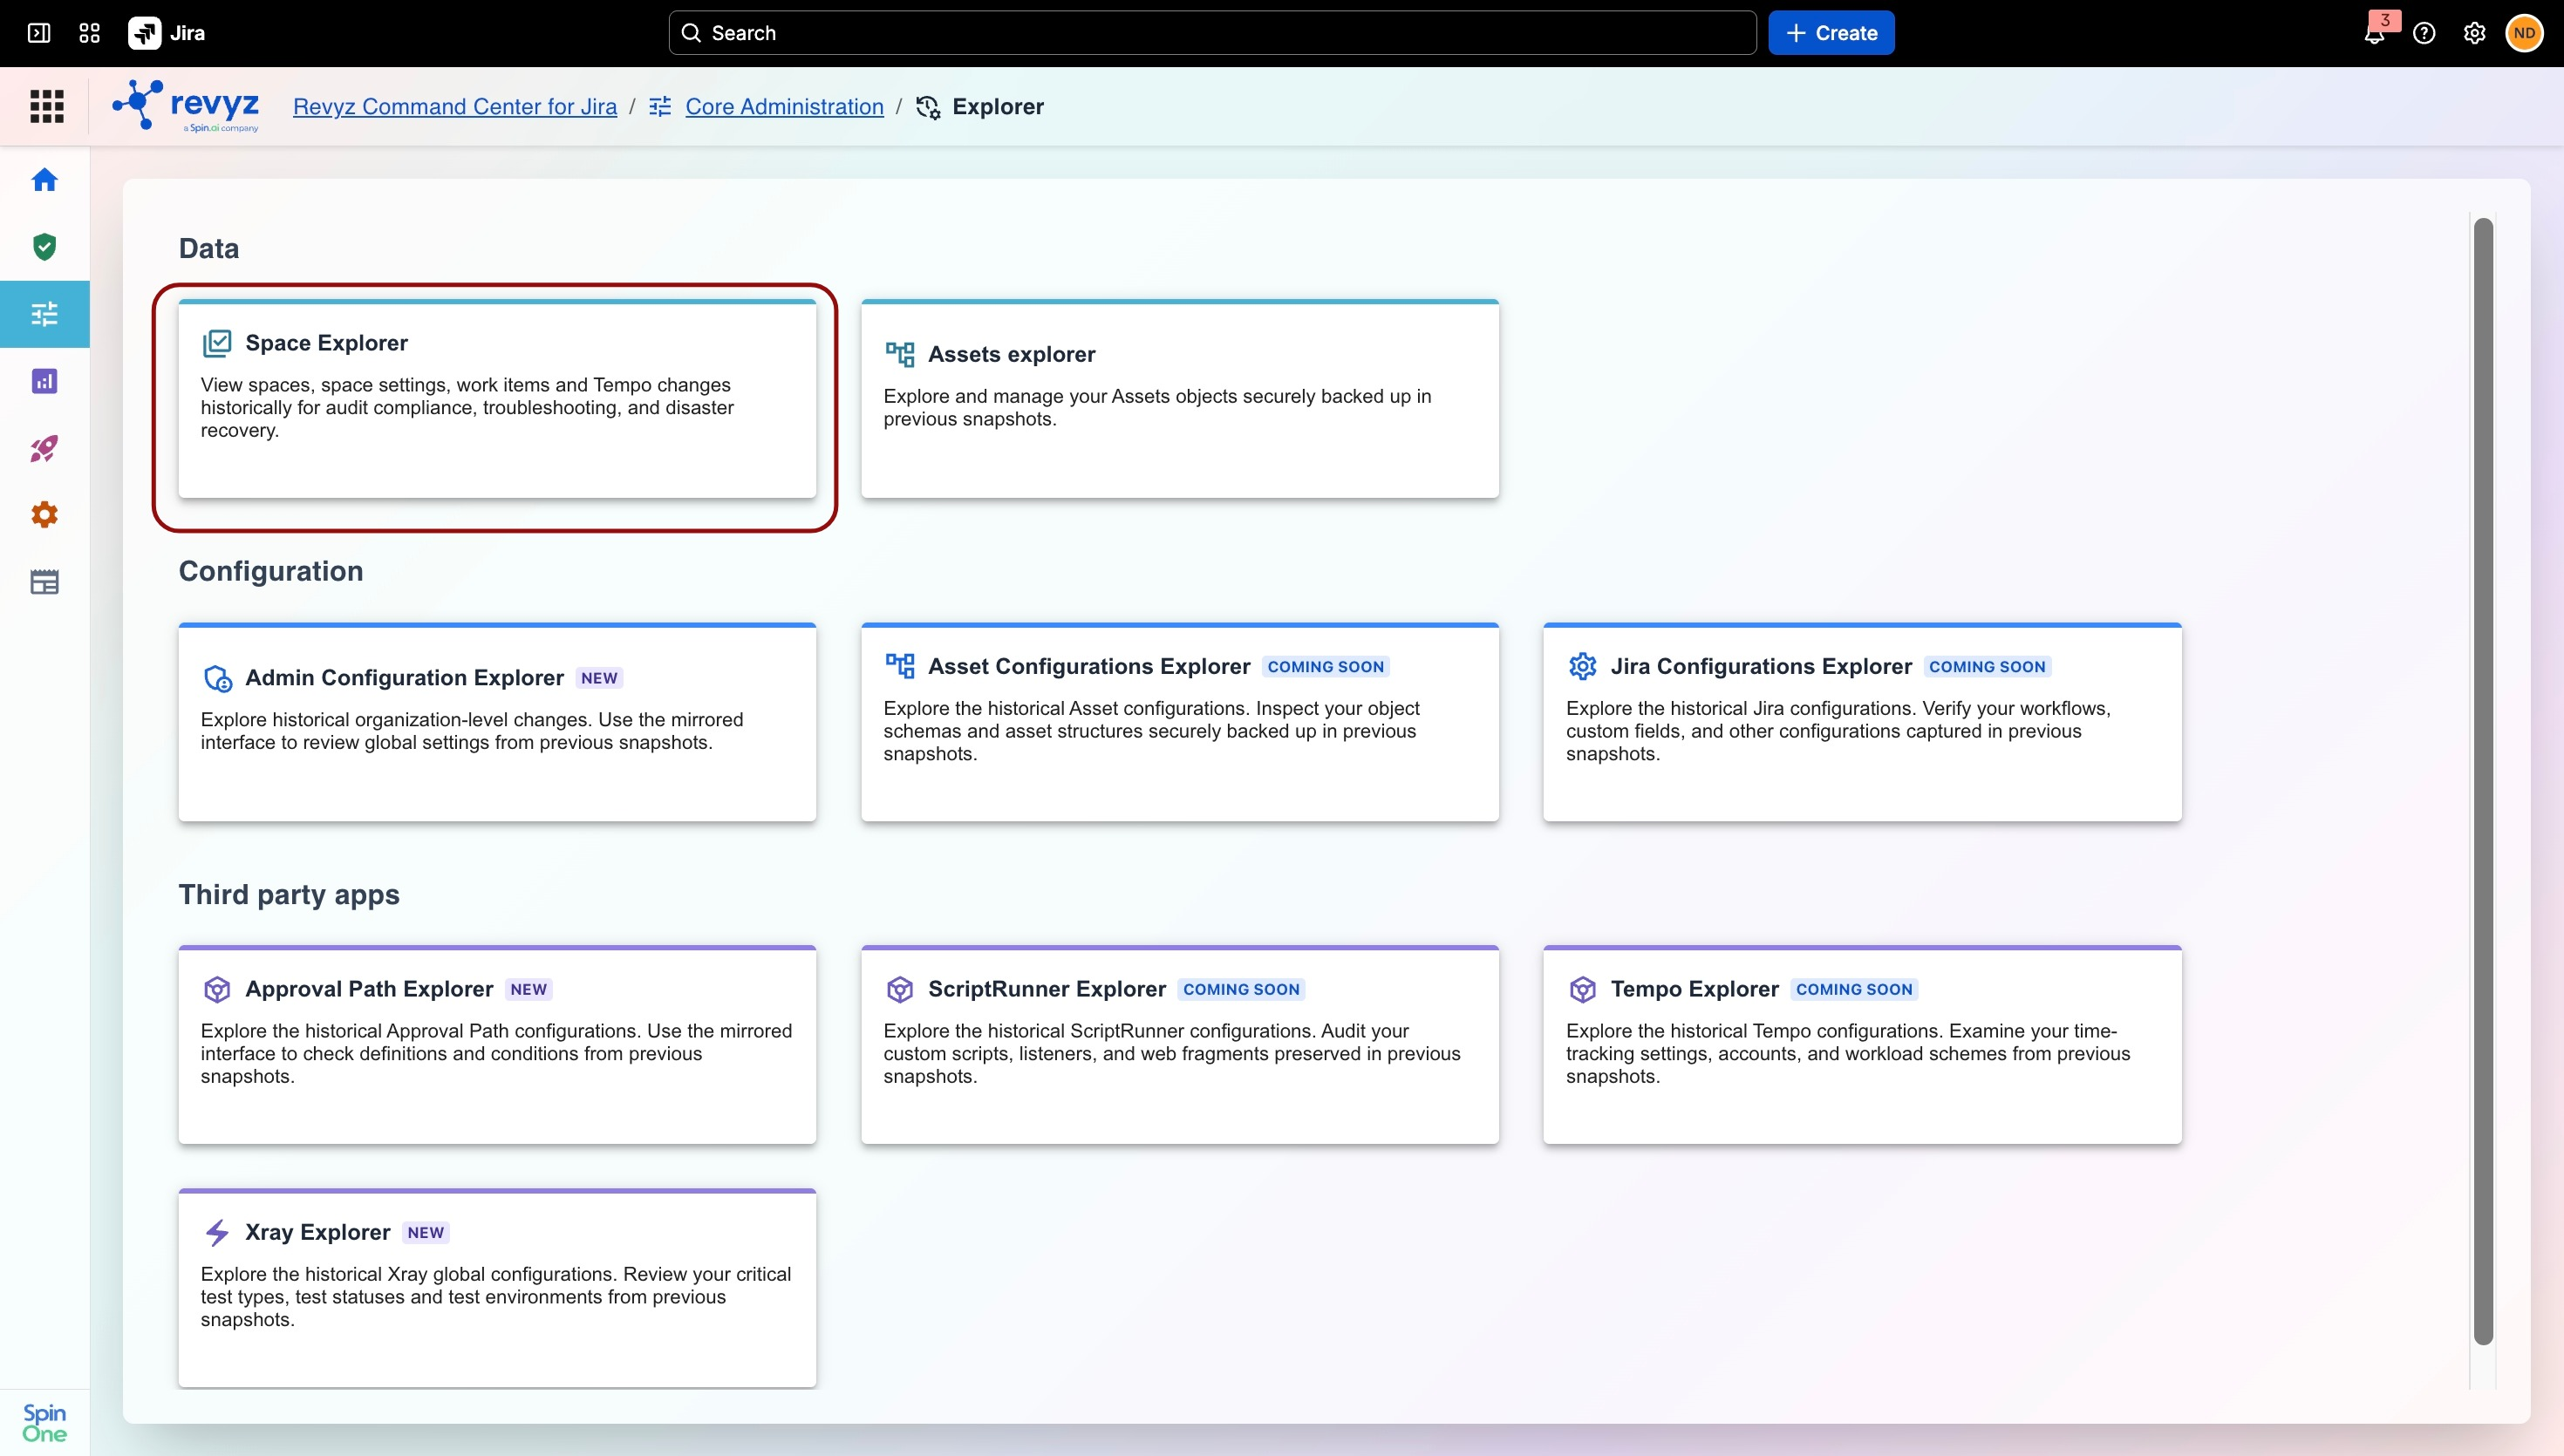
Task: Click the Data section heading
Action: pyautogui.click(x=209, y=248)
